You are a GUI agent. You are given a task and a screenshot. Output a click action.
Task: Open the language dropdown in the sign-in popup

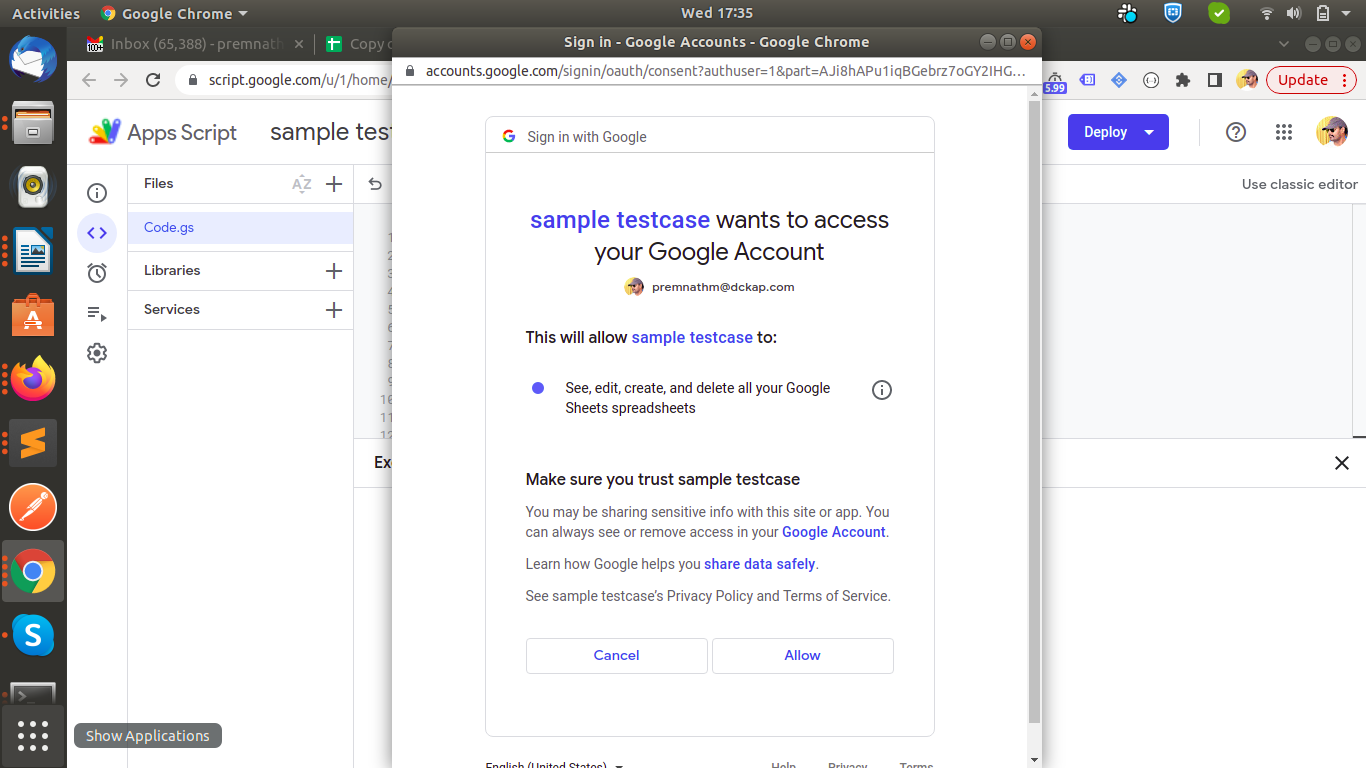[555, 765]
